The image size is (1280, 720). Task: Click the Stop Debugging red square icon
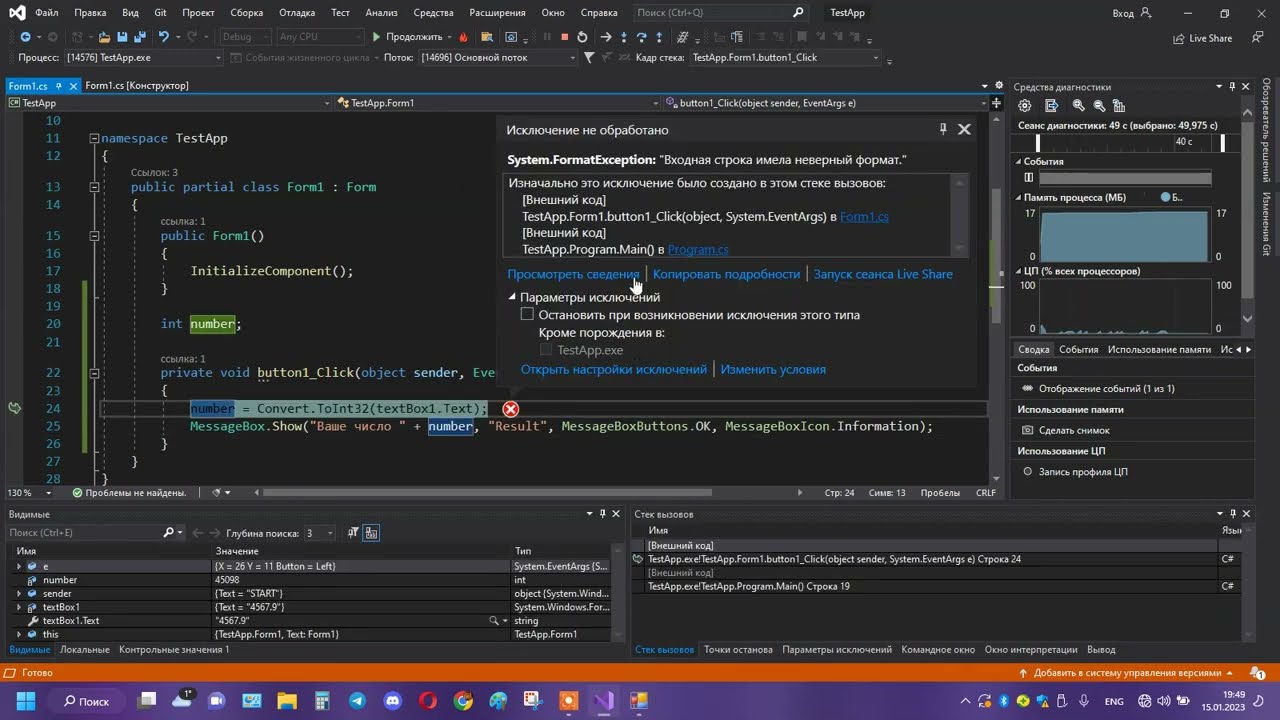point(564,37)
